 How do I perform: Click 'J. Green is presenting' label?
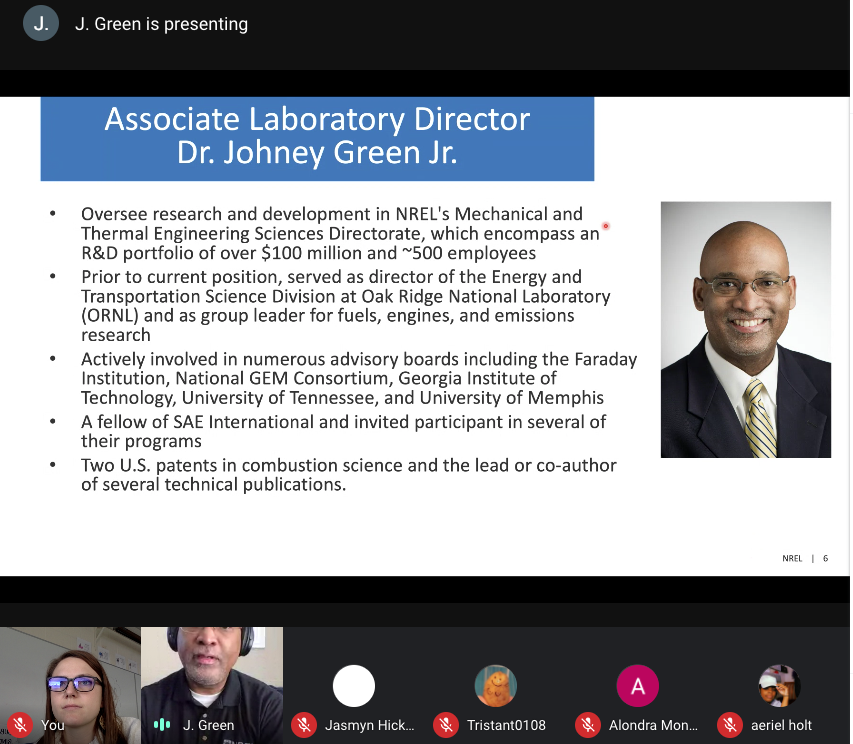161,24
